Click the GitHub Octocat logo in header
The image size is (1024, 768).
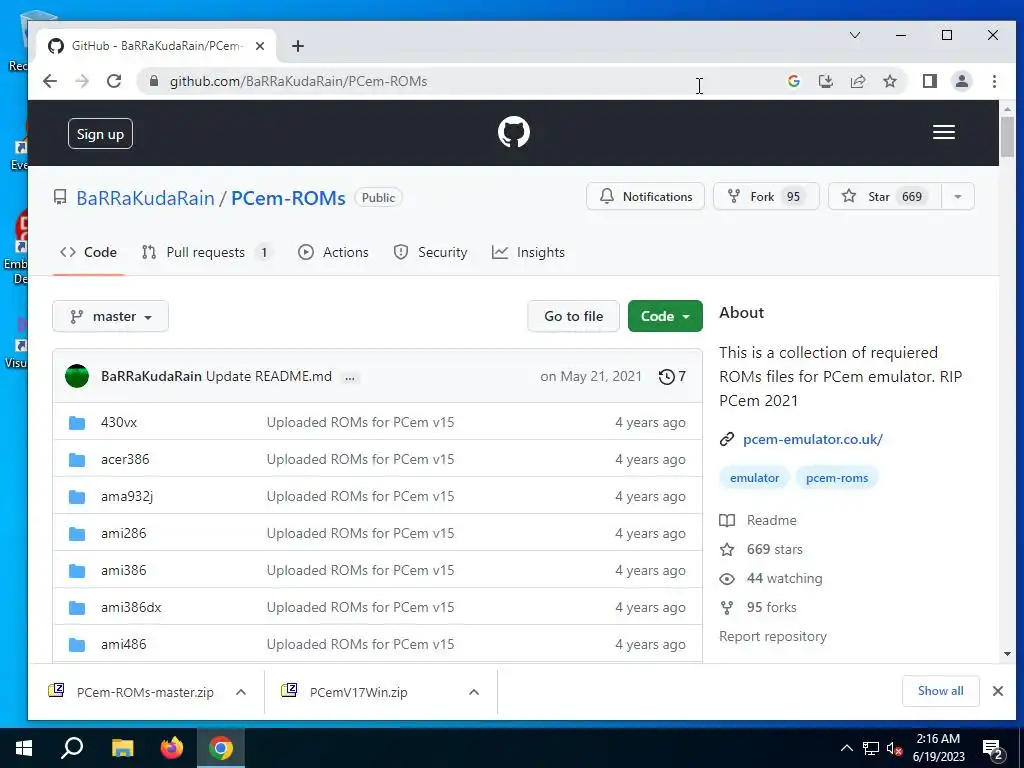pos(513,133)
